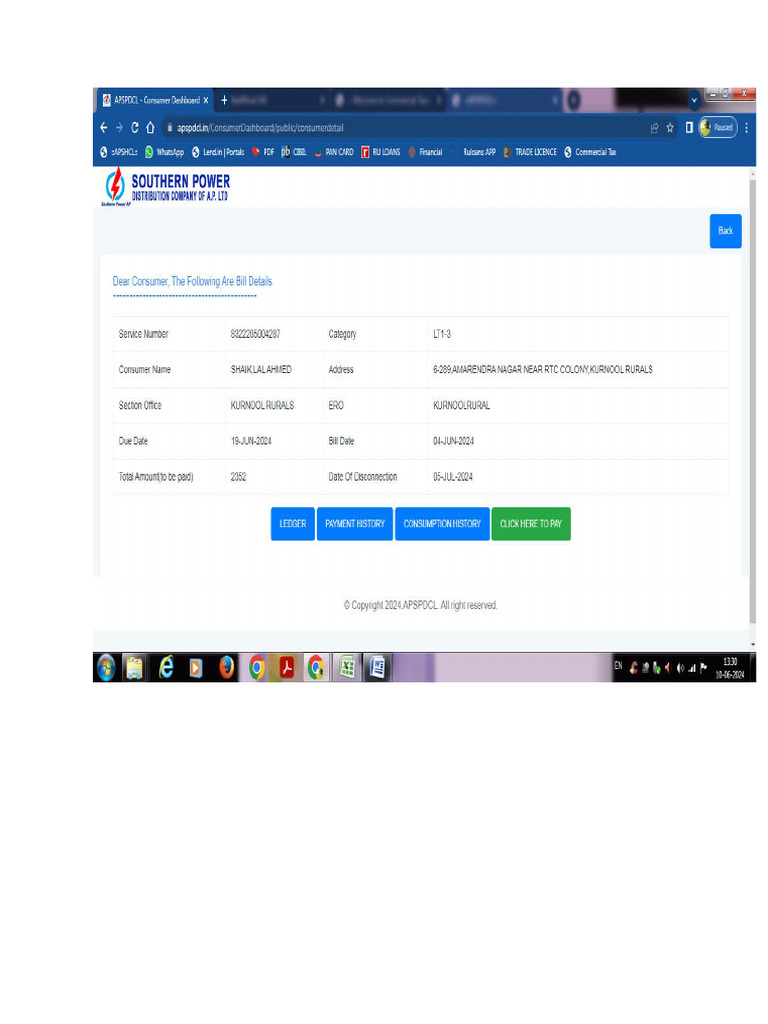Viewport: 768px width, 1024px height.
Task: Click the EN language indicator
Action: coord(618,666)
